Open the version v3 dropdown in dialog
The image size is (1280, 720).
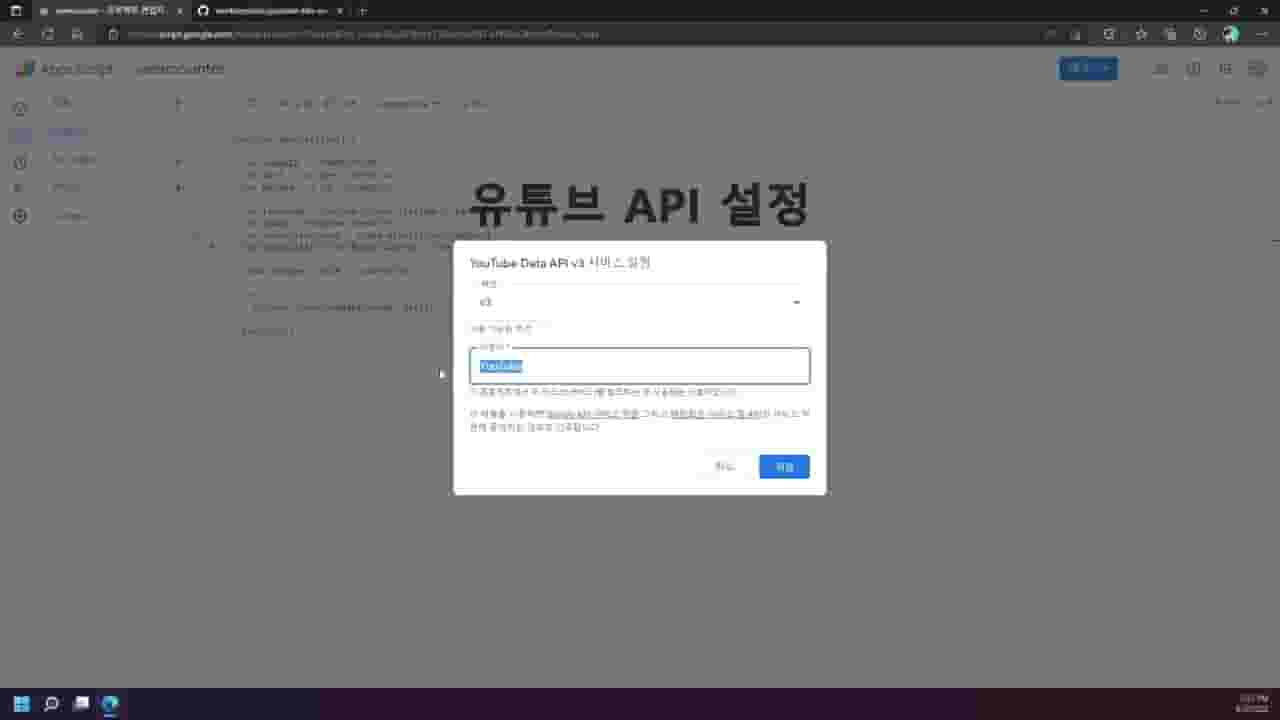click(x=640, y=302)
